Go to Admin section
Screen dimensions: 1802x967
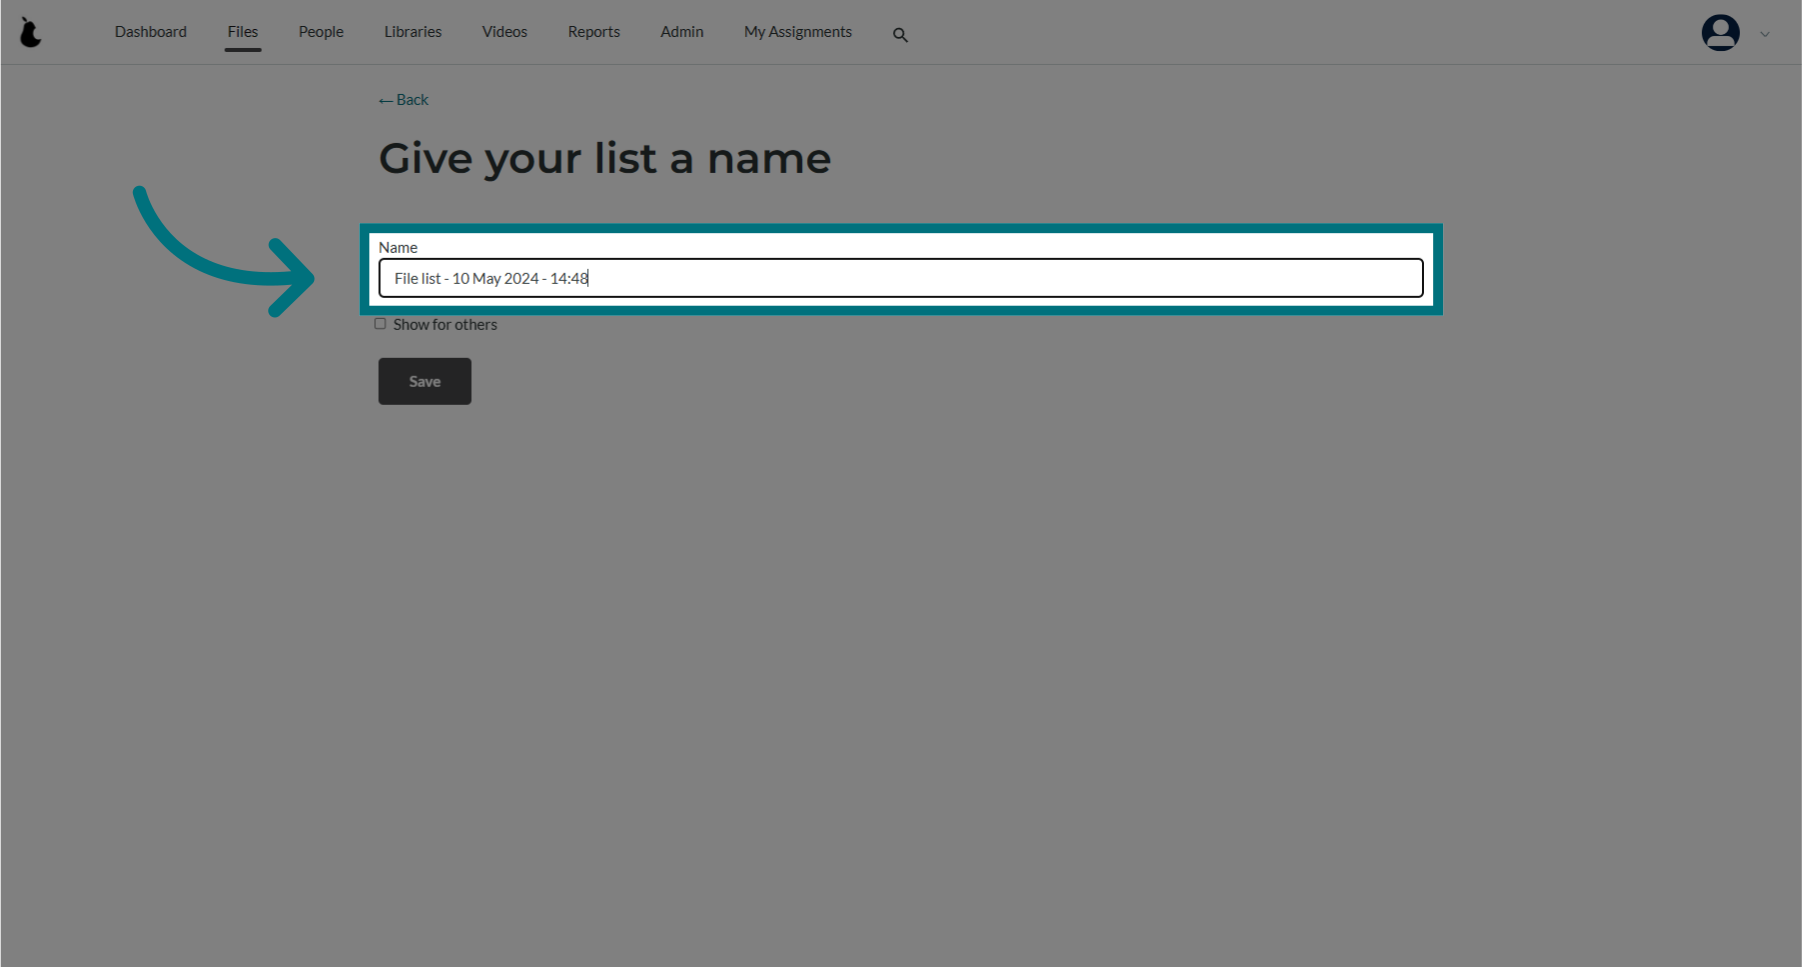[682, 32]
